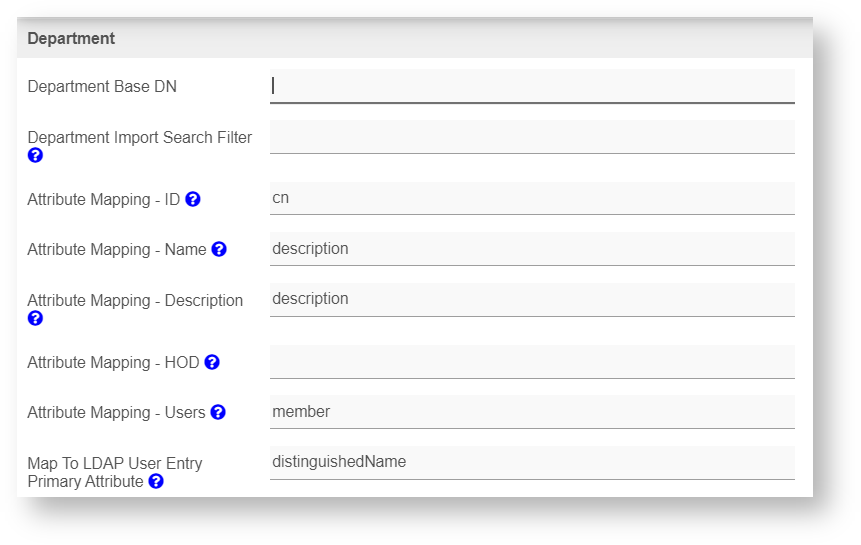Focus the Attribute Mapping - Description input field
Image resolution: width=861 pixels, height=545 pixels.
532,299
